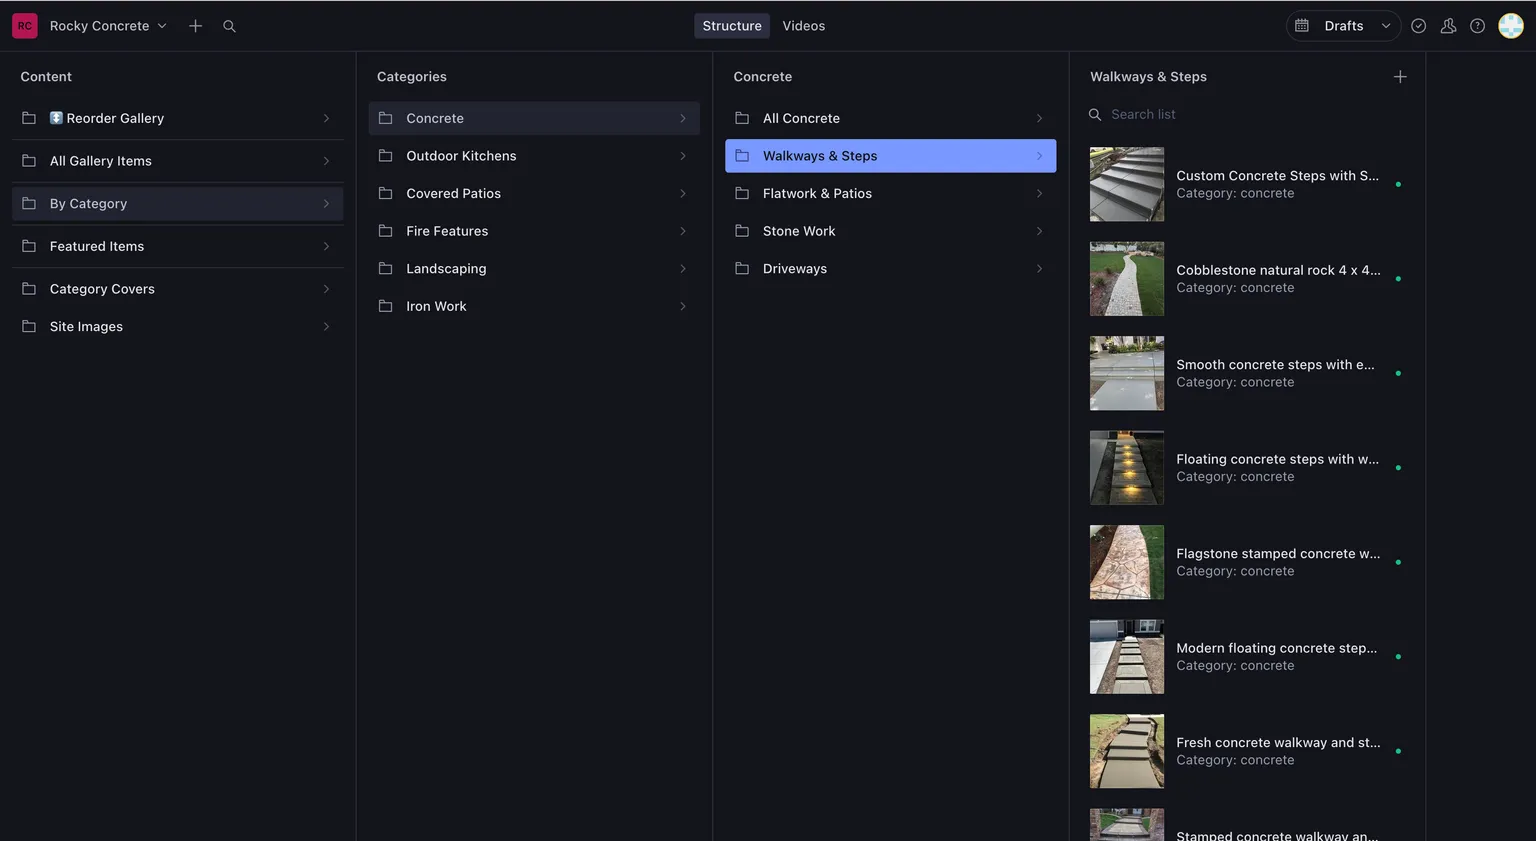Expand chevron on Reorder Gallery row

click(326, 118)
